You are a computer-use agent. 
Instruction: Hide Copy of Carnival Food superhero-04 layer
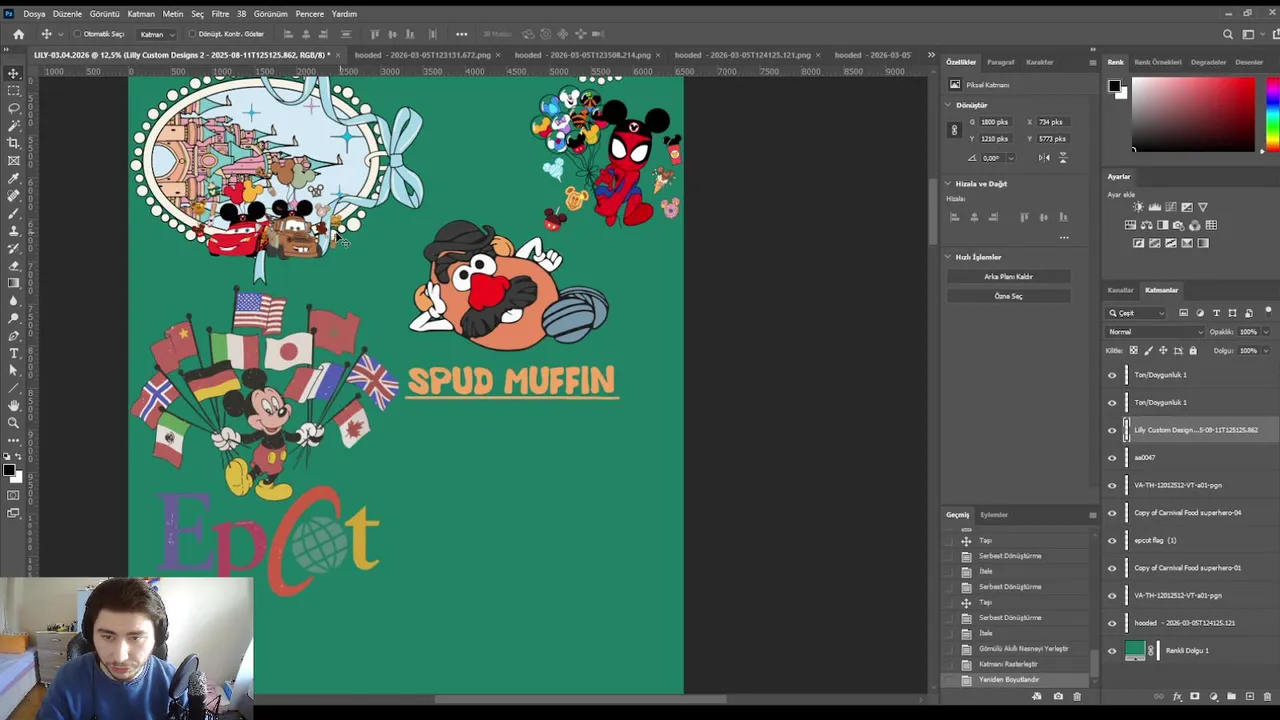pyautogui.click(x=1112, y=513)
